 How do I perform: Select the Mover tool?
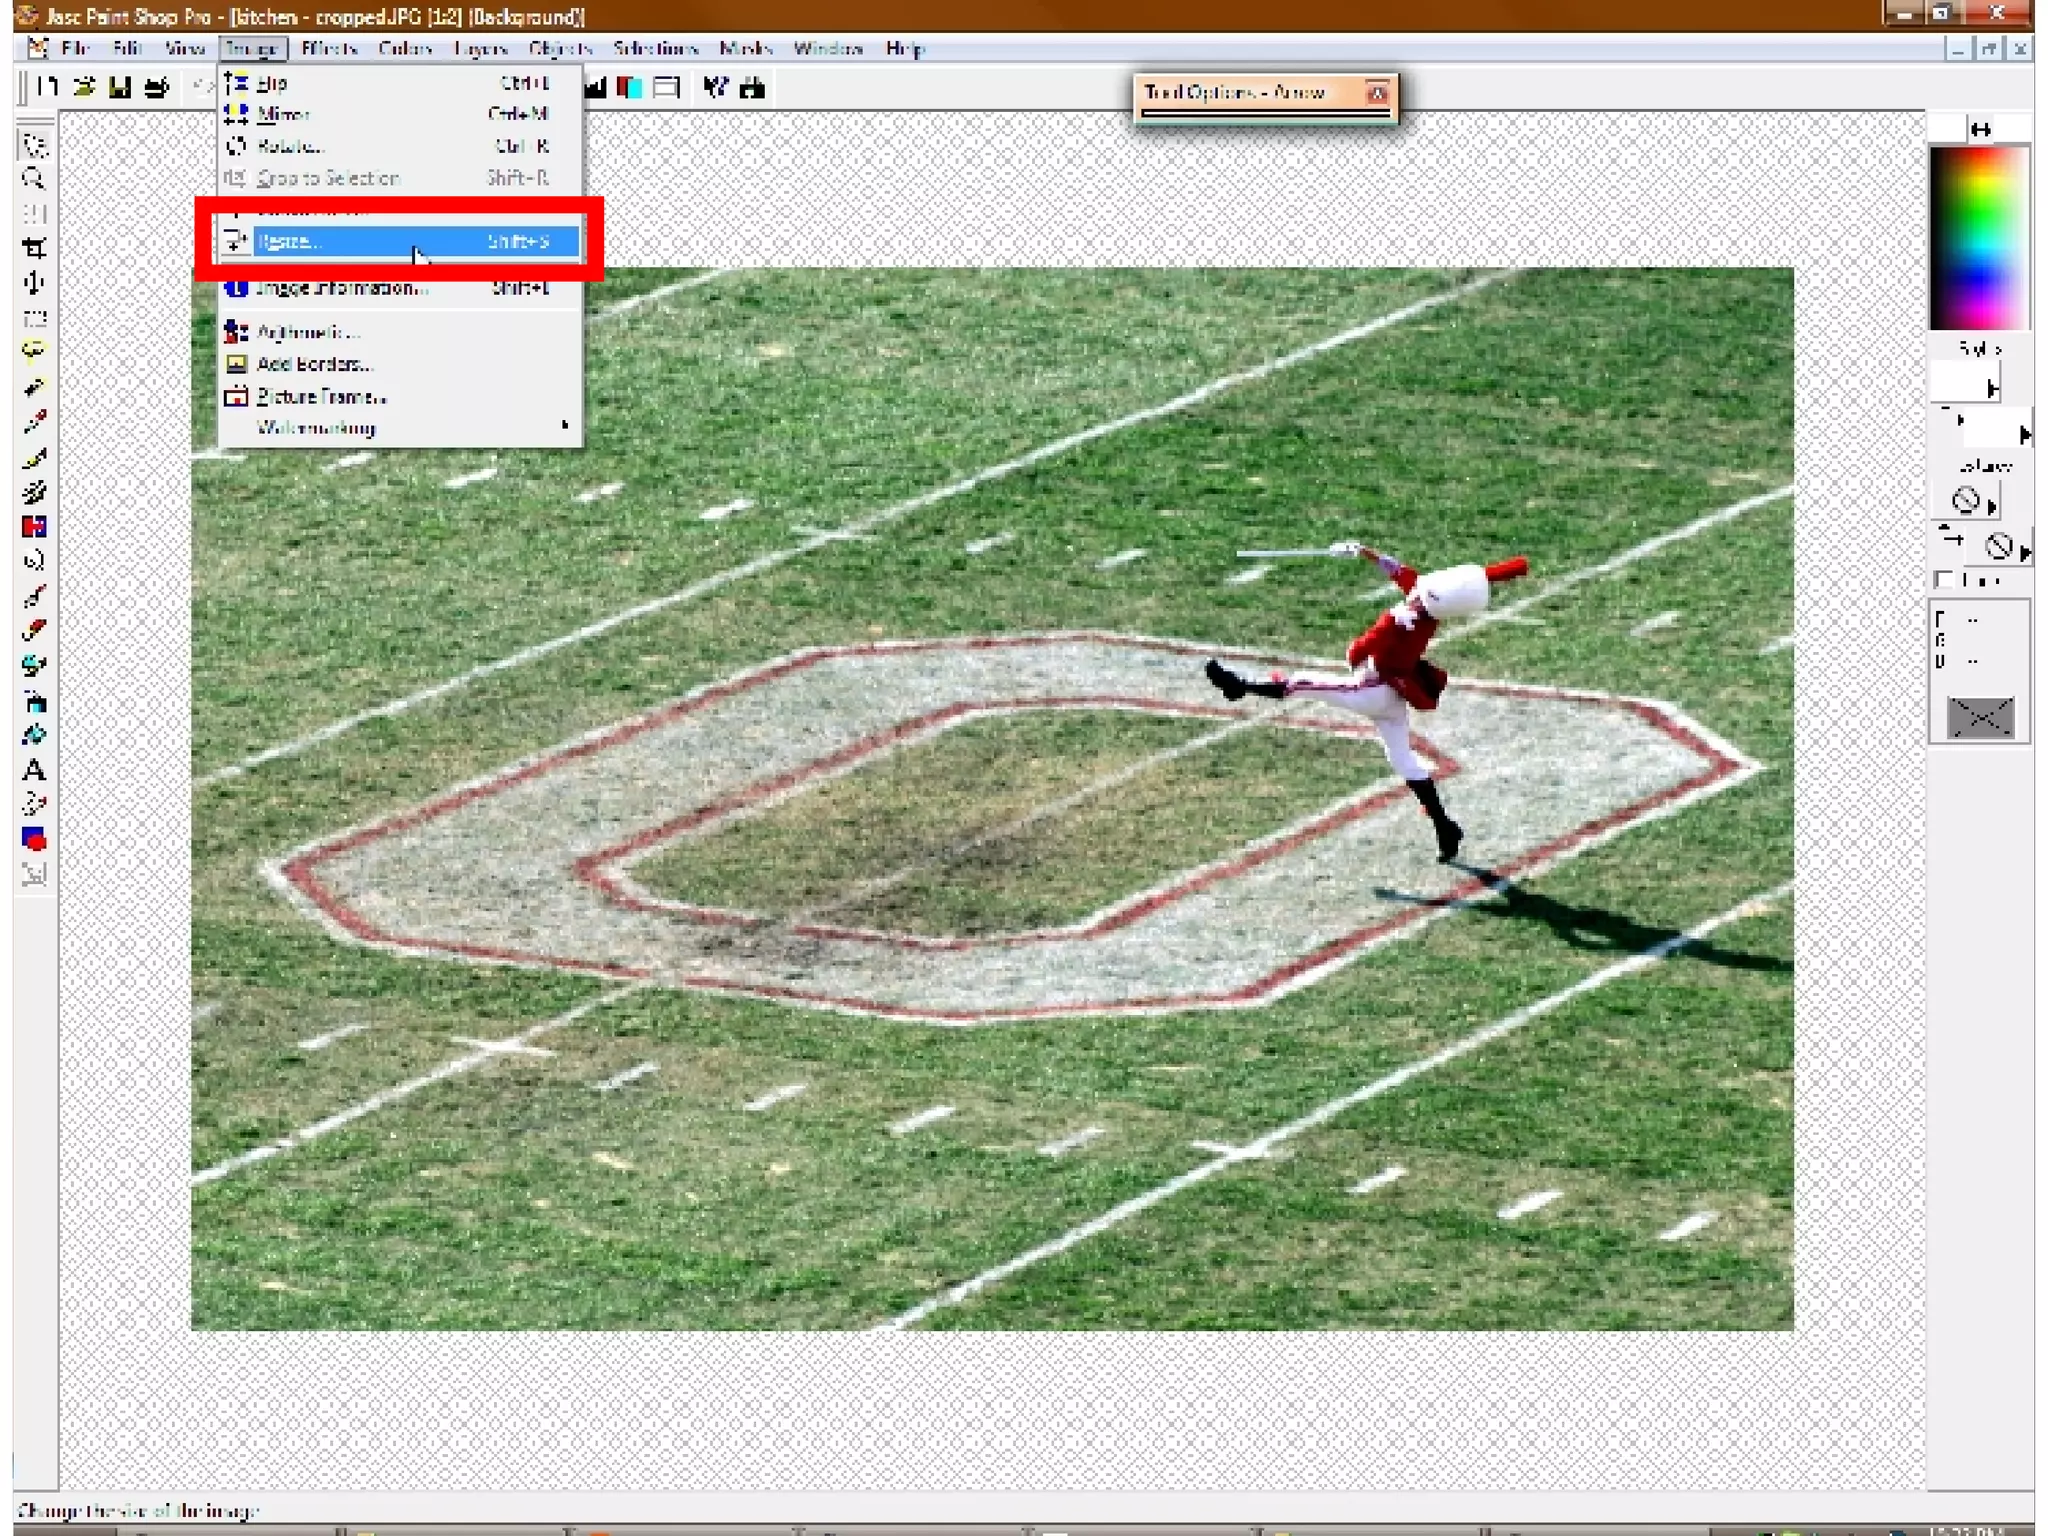34,283
